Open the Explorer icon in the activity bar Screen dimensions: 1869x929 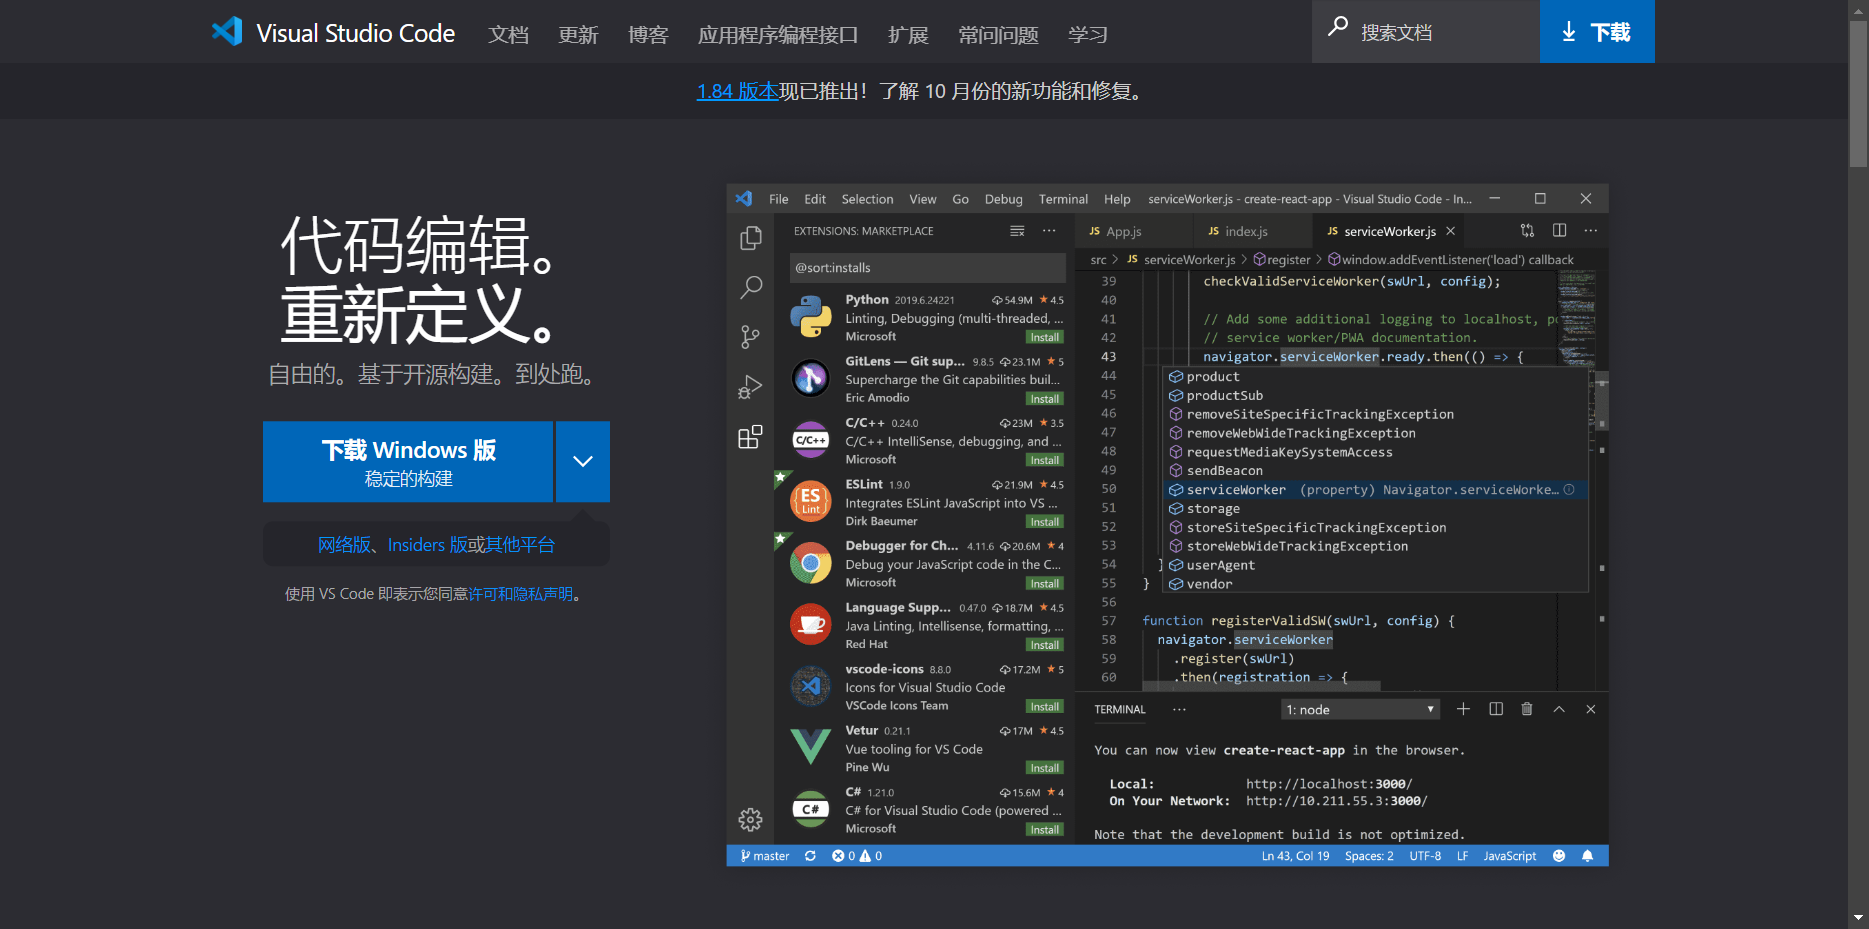click(x=750, y=238)
